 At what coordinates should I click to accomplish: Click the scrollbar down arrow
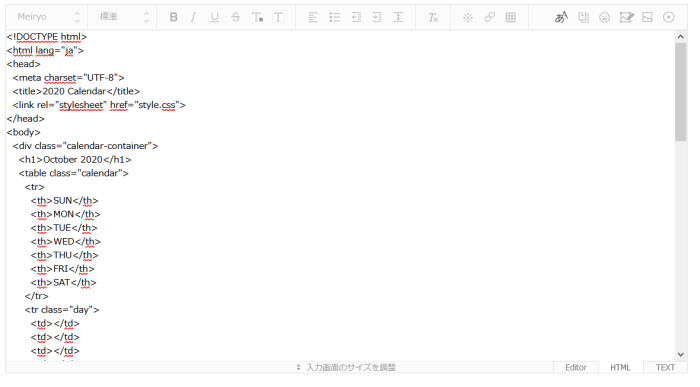pyautogui.click(x=680, y=355)
